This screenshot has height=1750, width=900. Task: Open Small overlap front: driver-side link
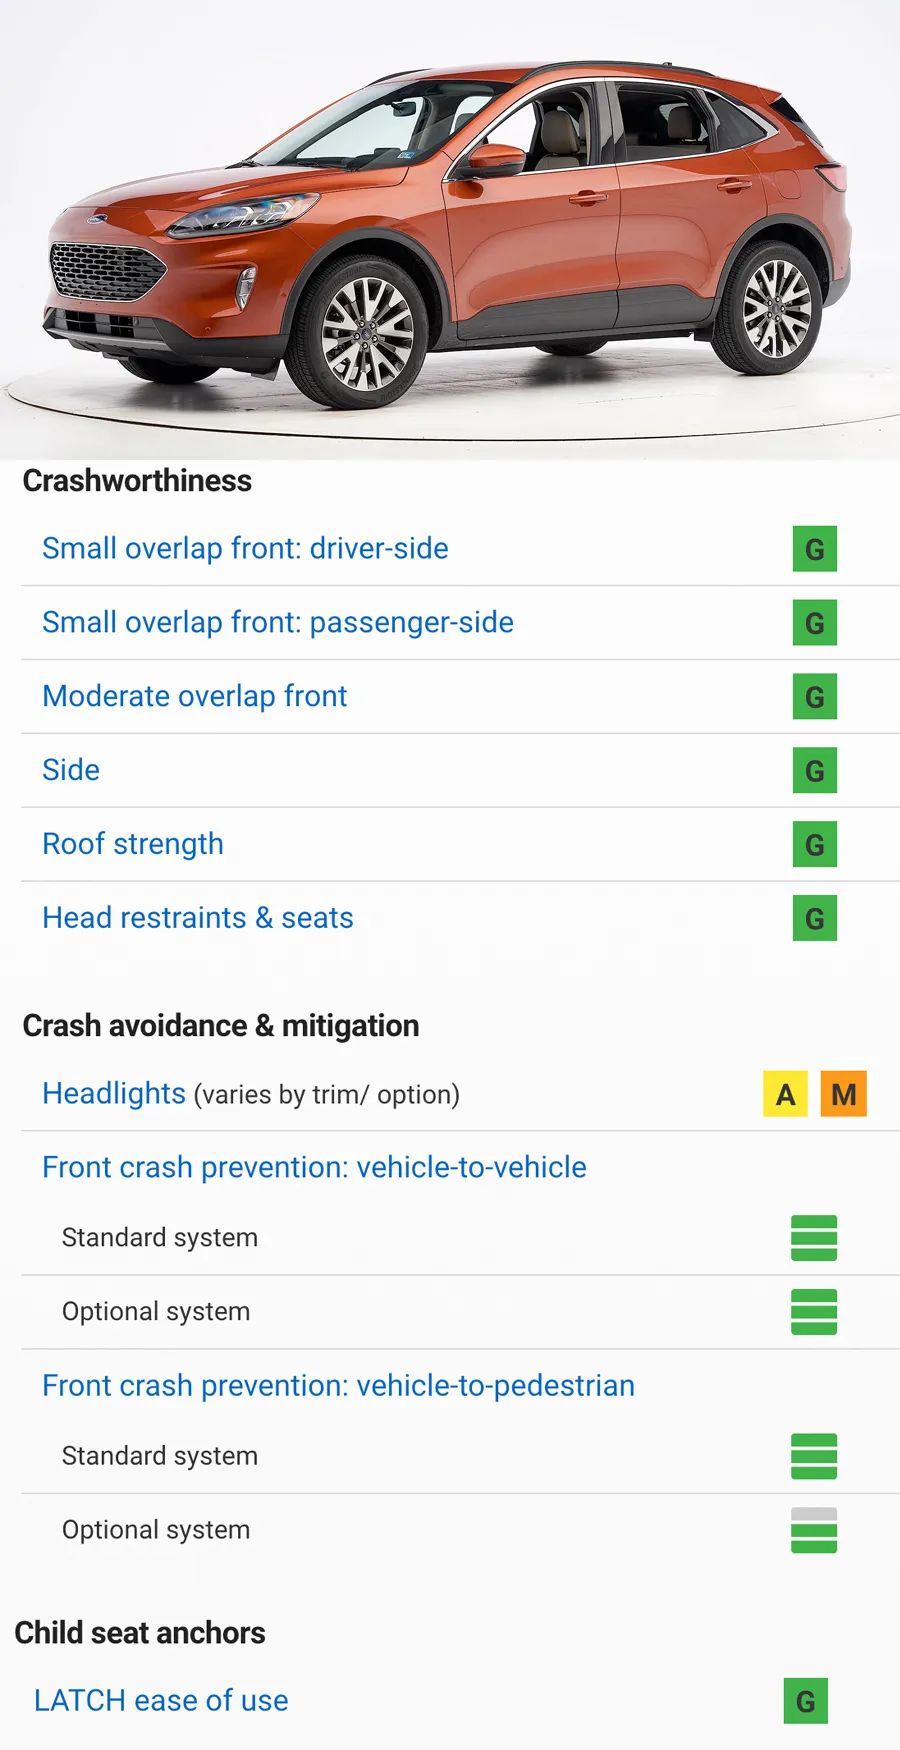click(245, 548)
